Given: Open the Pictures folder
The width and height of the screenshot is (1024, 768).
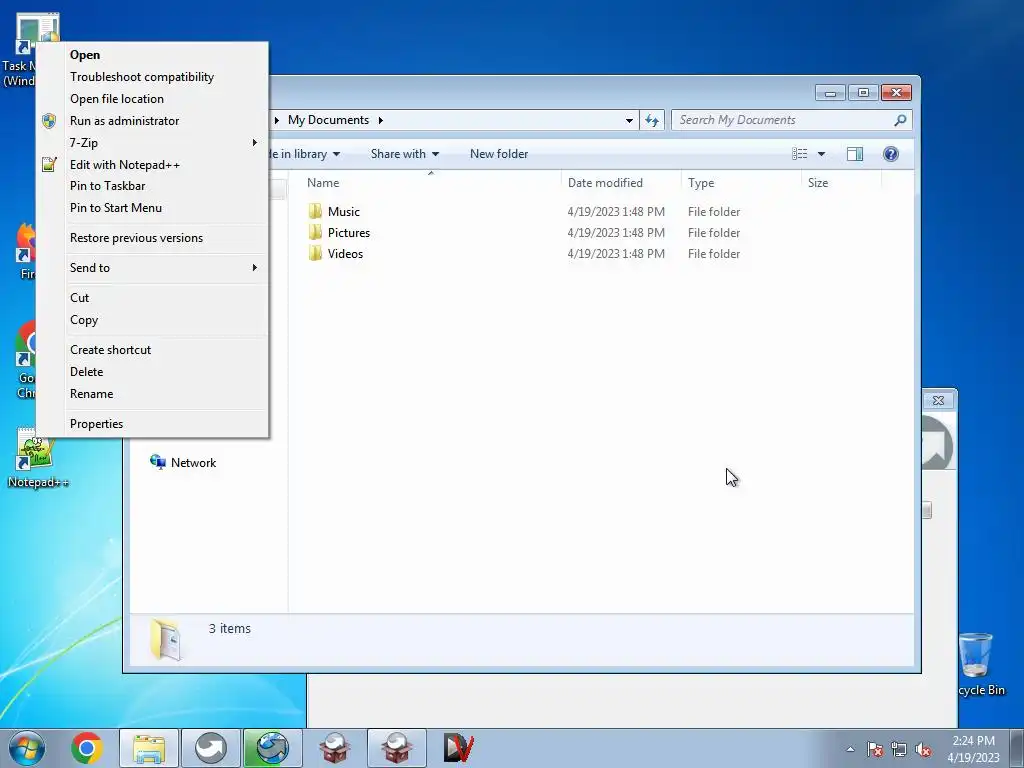Looking at the screenshot, I should point(315,232).
